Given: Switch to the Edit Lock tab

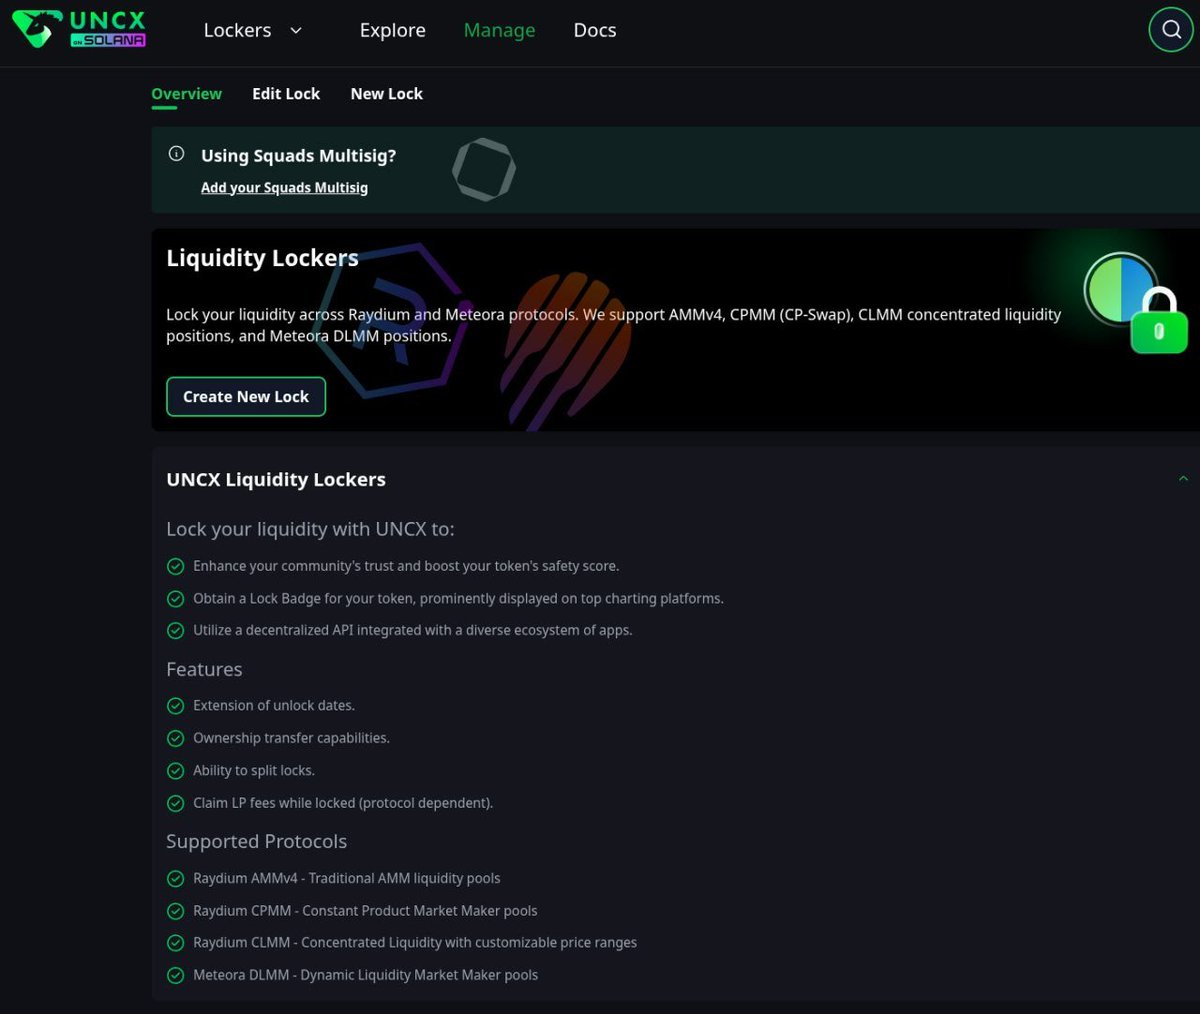Looking at the screenshot, I should 286,93.
